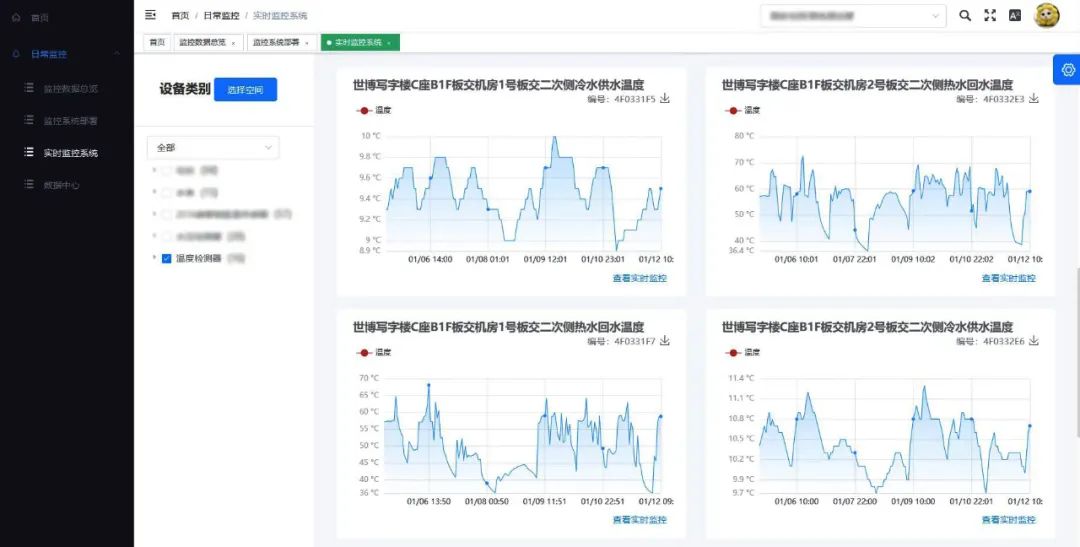Click the home icon in sidebar
Viewport: 1080px width, 547px height.
pyautogui.click(x=17, y=17)
